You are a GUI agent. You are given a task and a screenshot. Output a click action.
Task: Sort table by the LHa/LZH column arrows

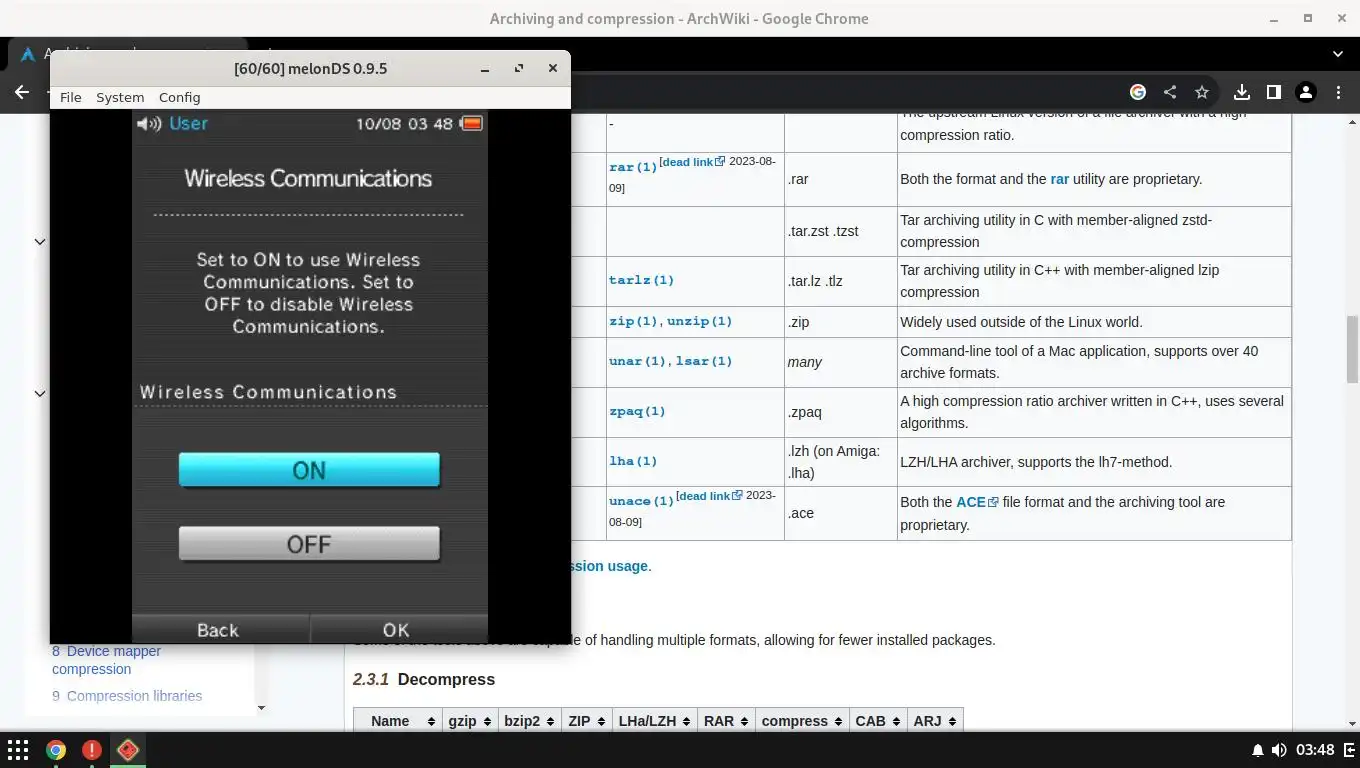click(x=685, y=721)
